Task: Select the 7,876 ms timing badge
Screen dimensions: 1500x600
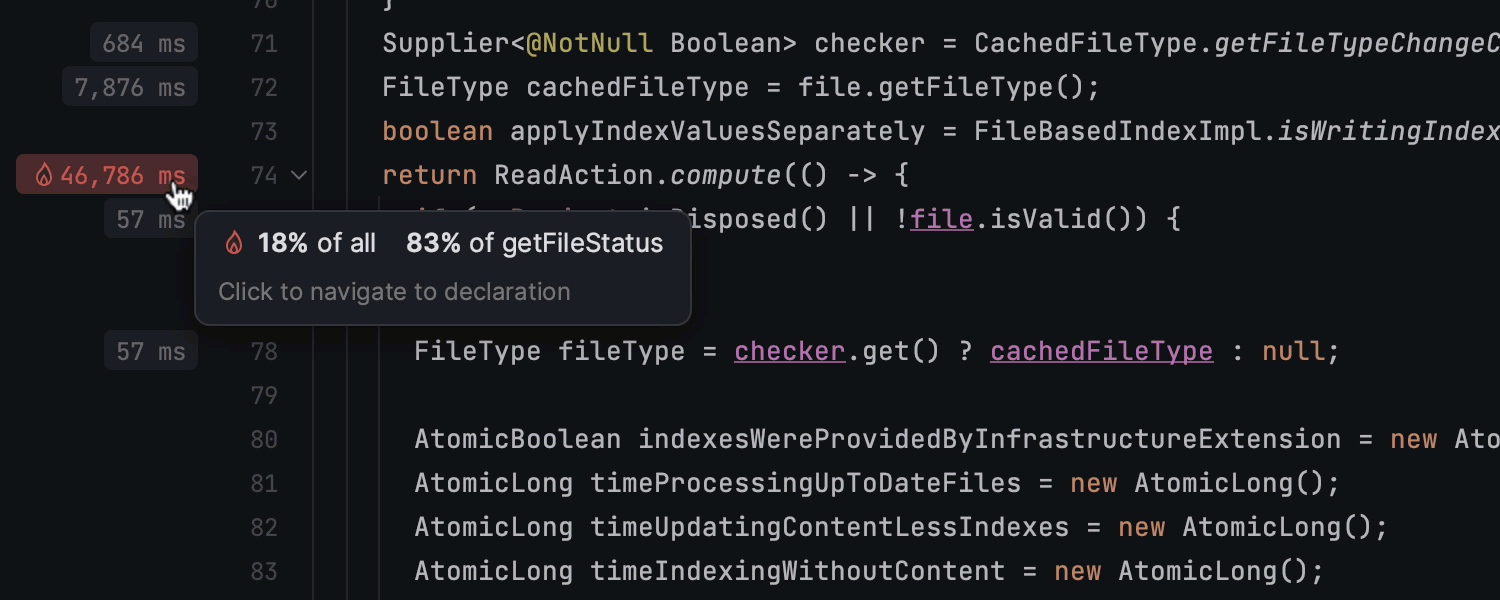Action: click(x=130, y=87)
